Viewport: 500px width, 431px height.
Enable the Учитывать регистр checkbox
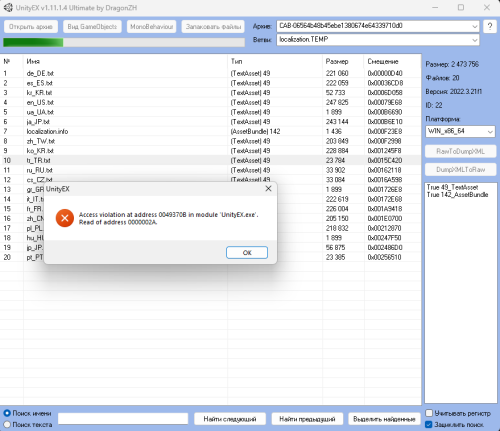pos(429,413)
